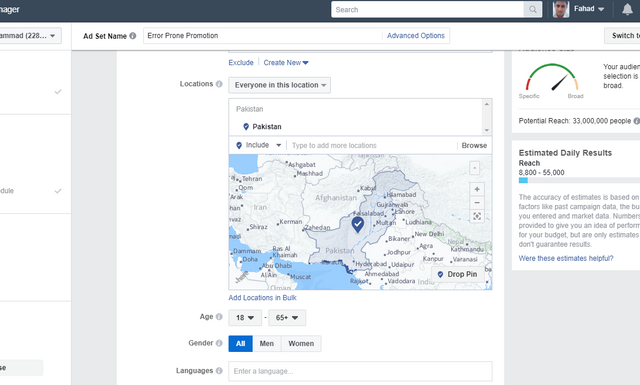Select Women gender option
Screen dimensions: 640x385
pos(301,343)
